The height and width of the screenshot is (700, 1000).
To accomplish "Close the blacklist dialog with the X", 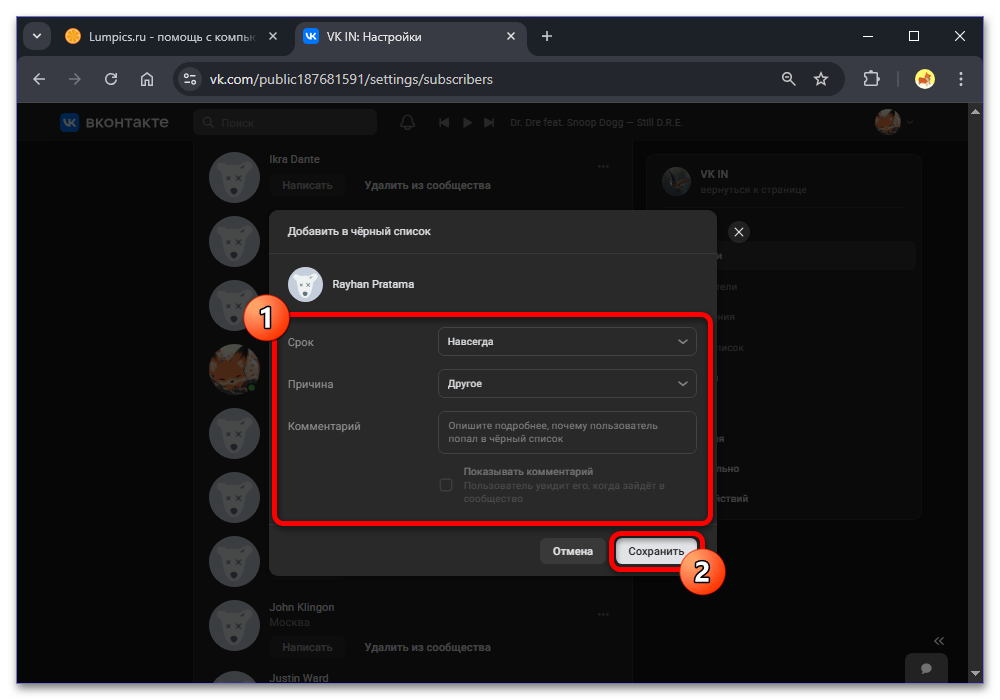I will [x=739, y=232].
